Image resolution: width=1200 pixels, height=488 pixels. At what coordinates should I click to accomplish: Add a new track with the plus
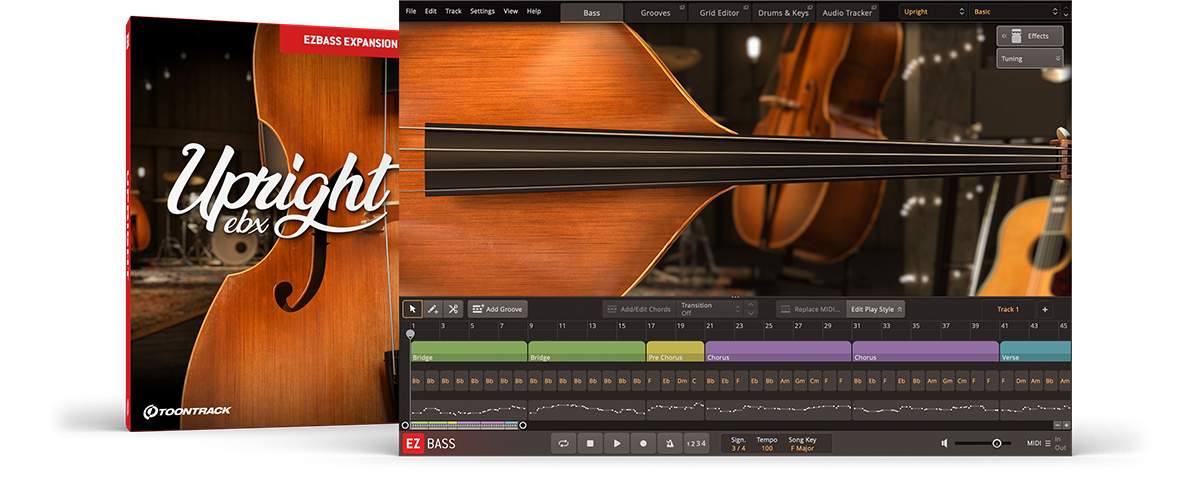[x=1045, y=309]
